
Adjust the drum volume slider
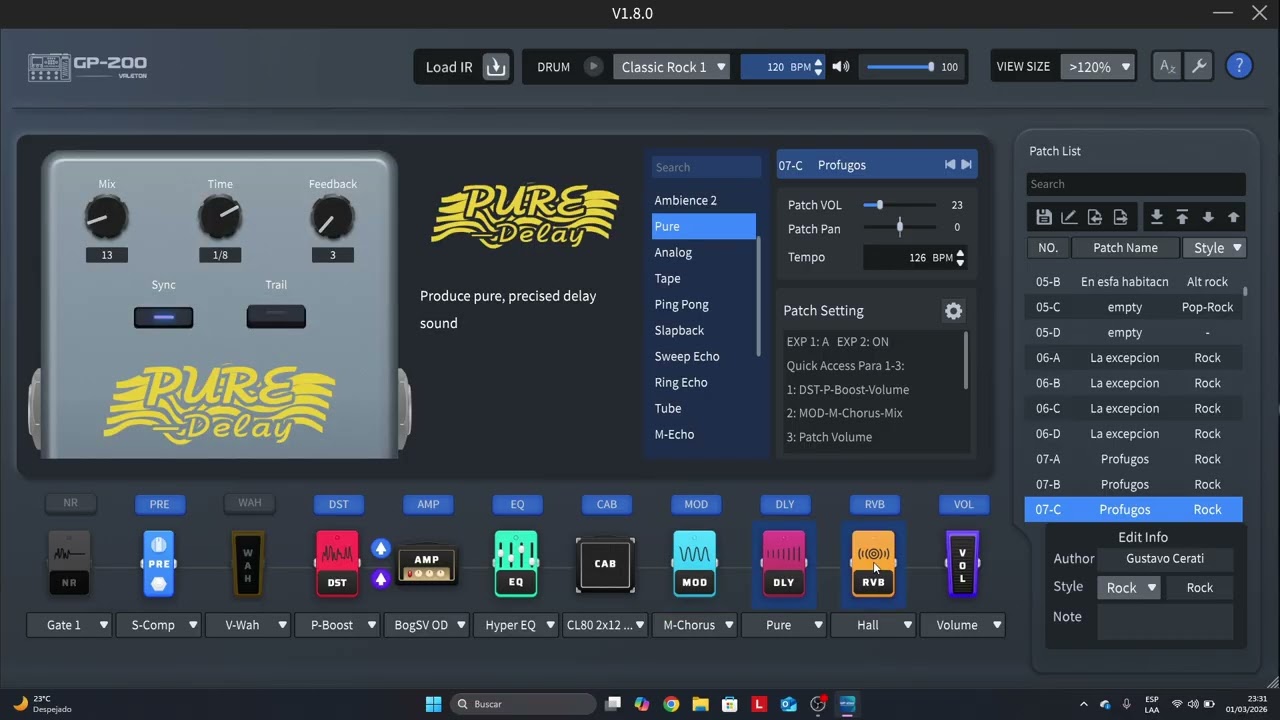900,67
